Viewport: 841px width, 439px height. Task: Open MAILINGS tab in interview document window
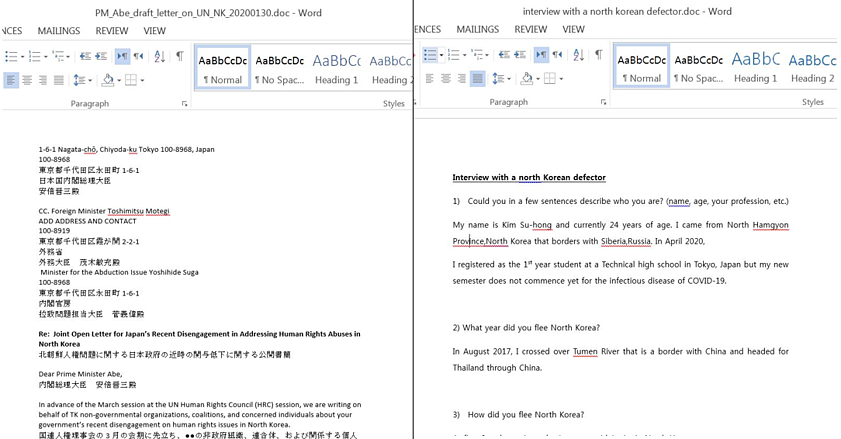478,29
